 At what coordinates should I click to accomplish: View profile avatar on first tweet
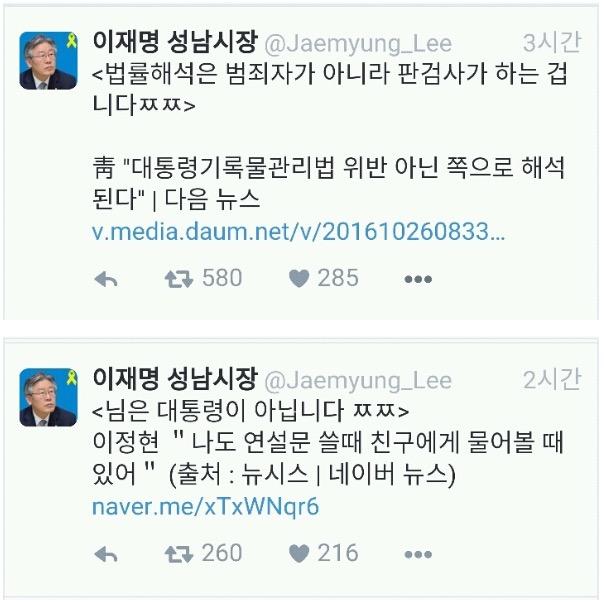click(49, 60)
